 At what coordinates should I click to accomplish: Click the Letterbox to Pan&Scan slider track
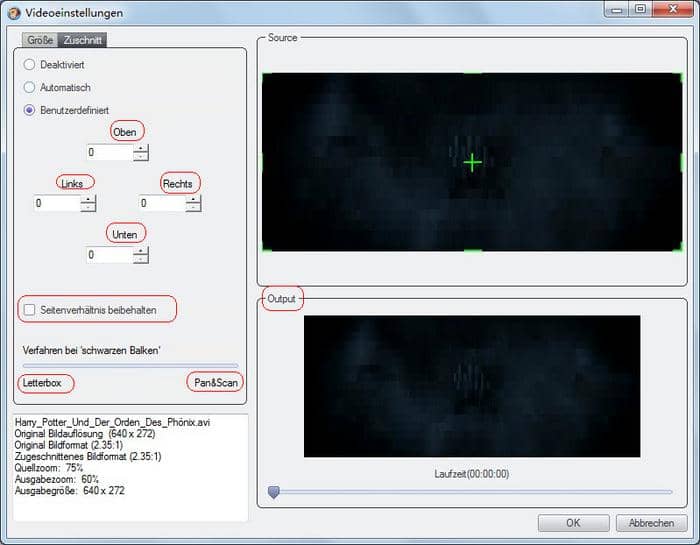pyautogui.click(x=130, y=366)
